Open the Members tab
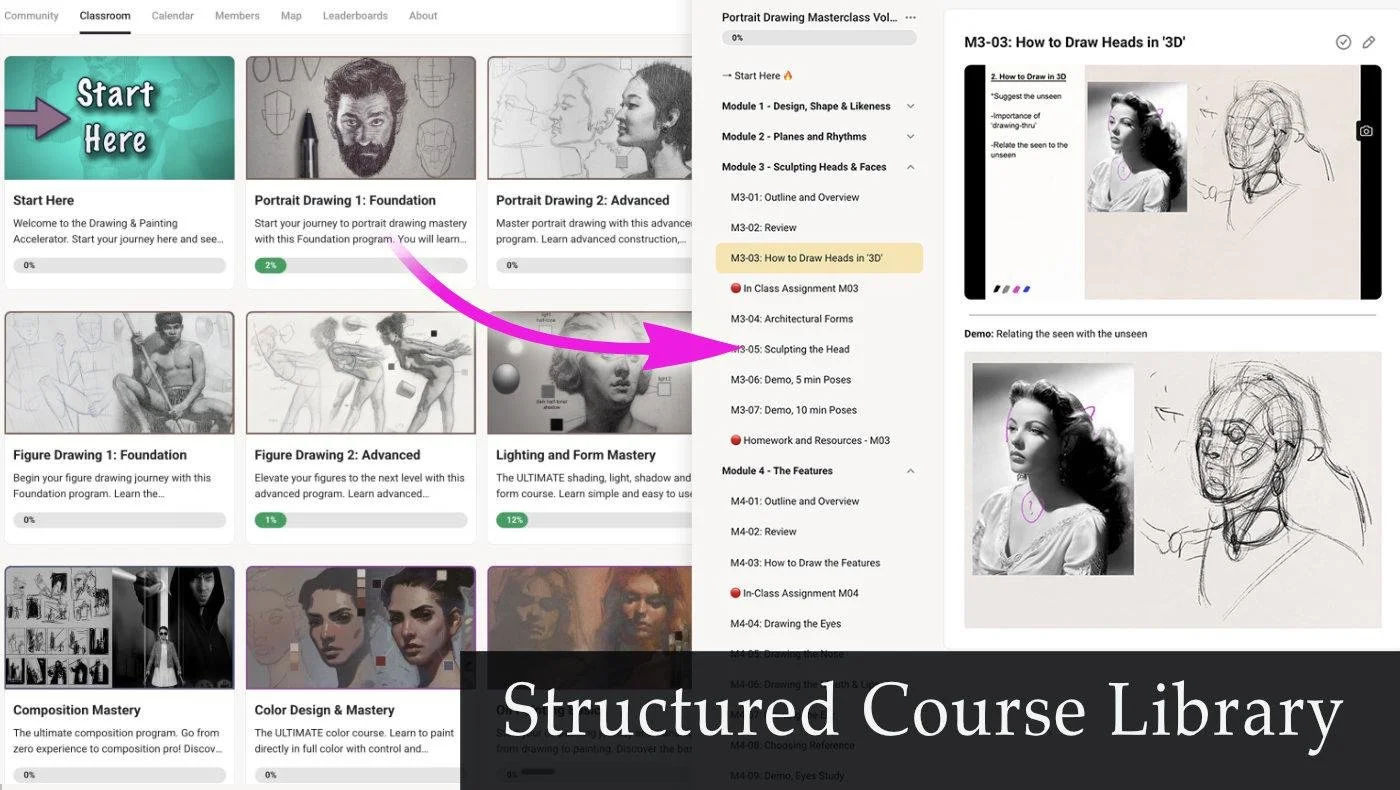The height and width of the screenshot is (790, 1400). [x=237, y=16]
